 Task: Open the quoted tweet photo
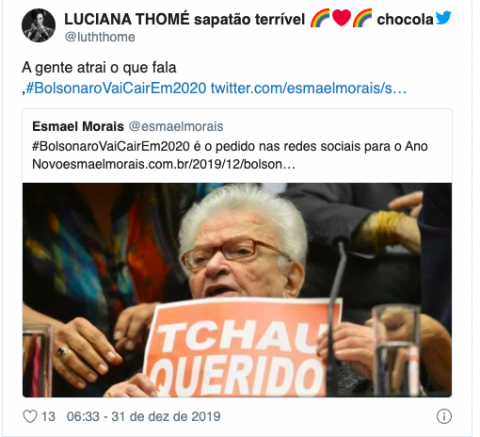tap(237, 290)
